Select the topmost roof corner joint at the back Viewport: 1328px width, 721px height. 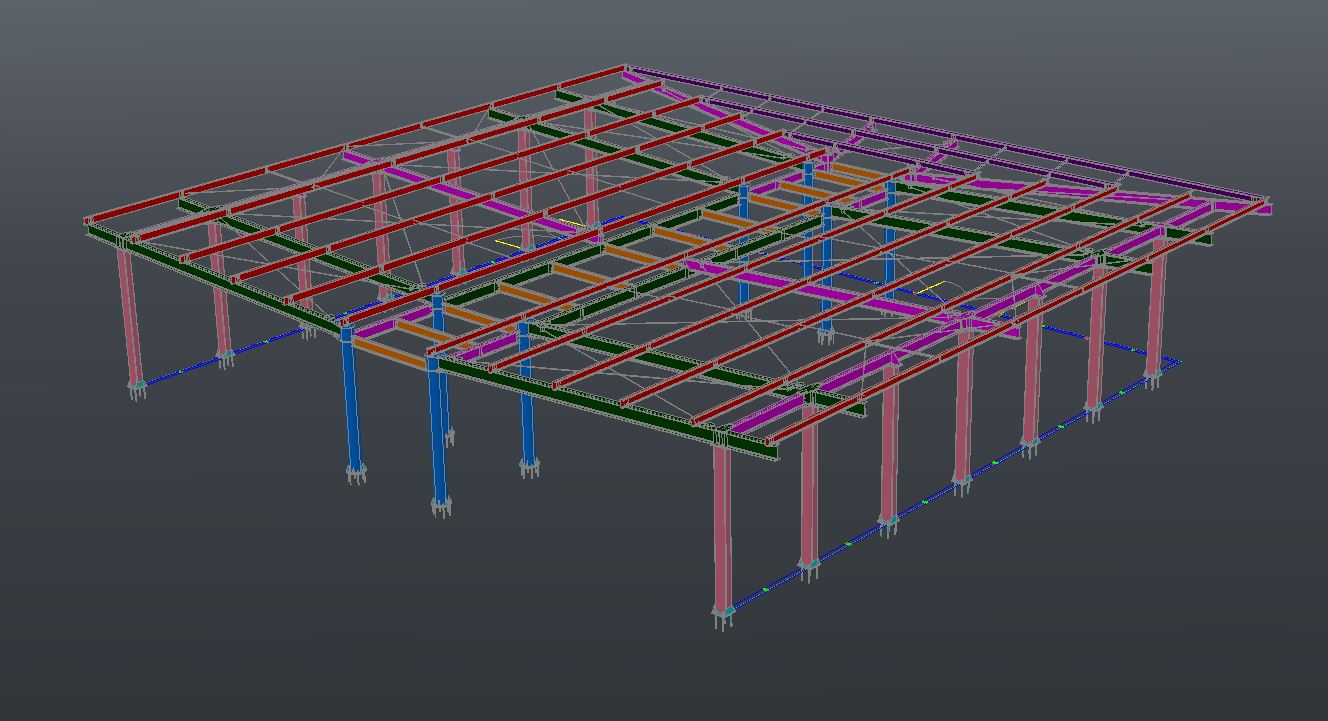coord(626,69)
